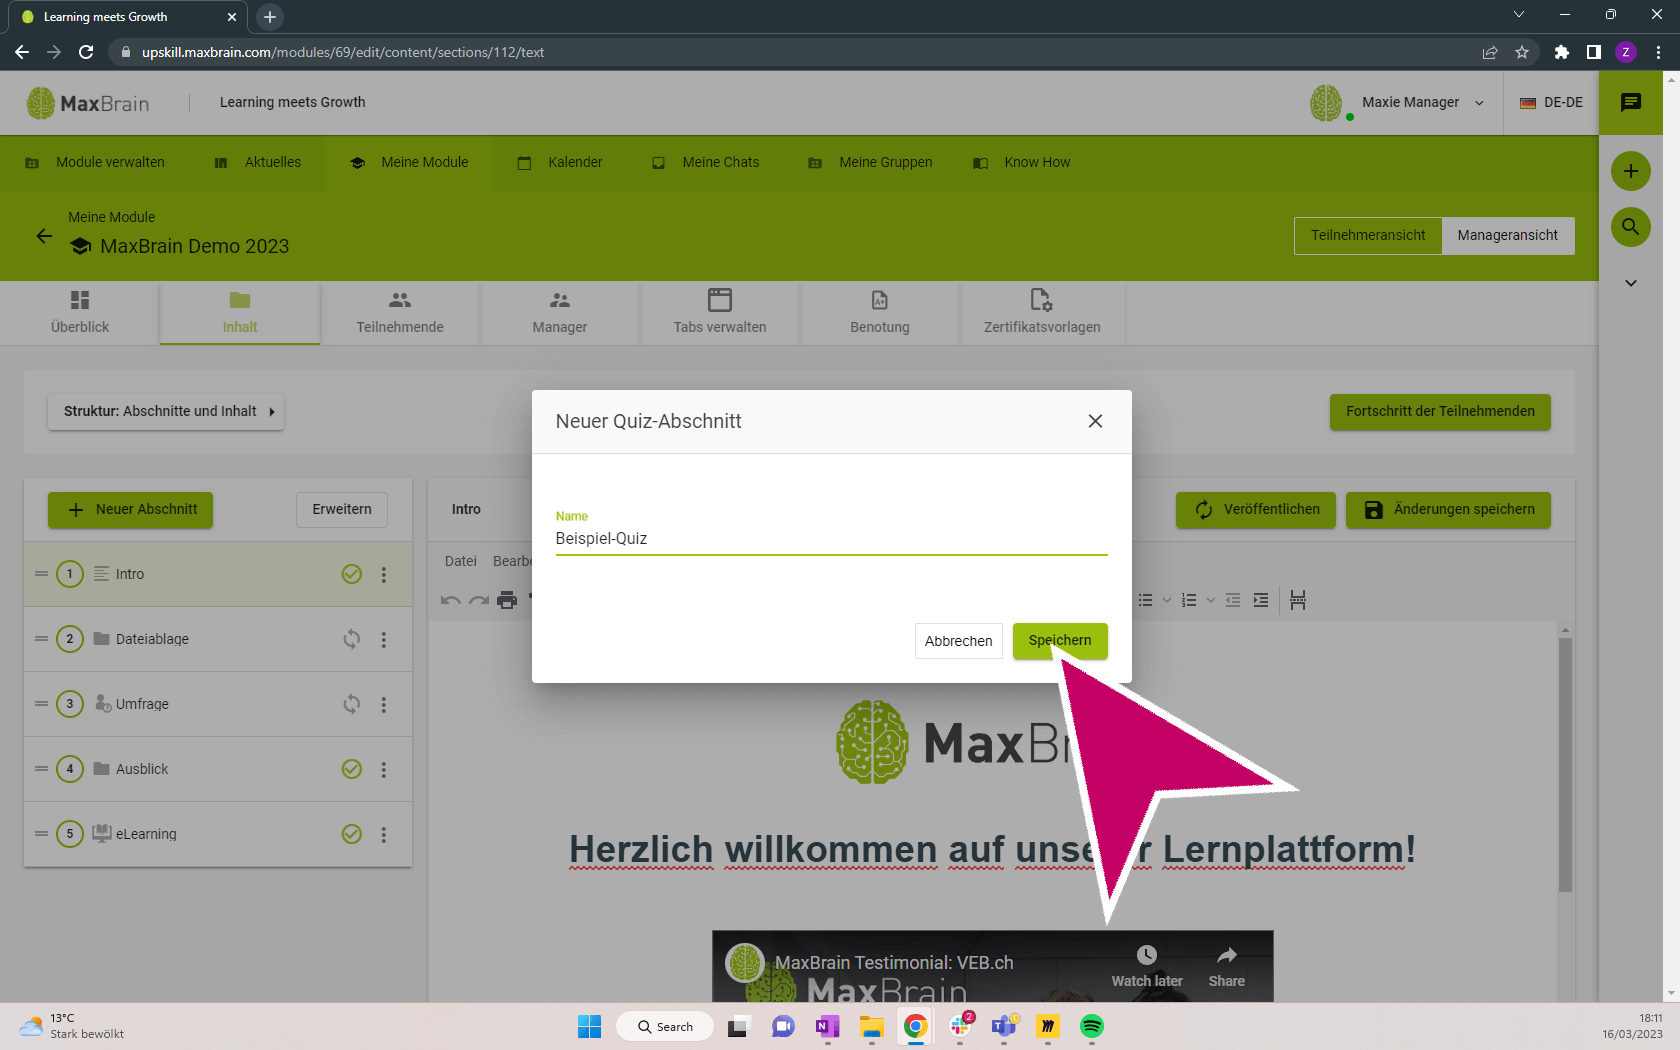The width and height of the screenshot is (1680, 1050).
Task: Click the Name field containing Beispiel-Quiz
Action: 831,538
